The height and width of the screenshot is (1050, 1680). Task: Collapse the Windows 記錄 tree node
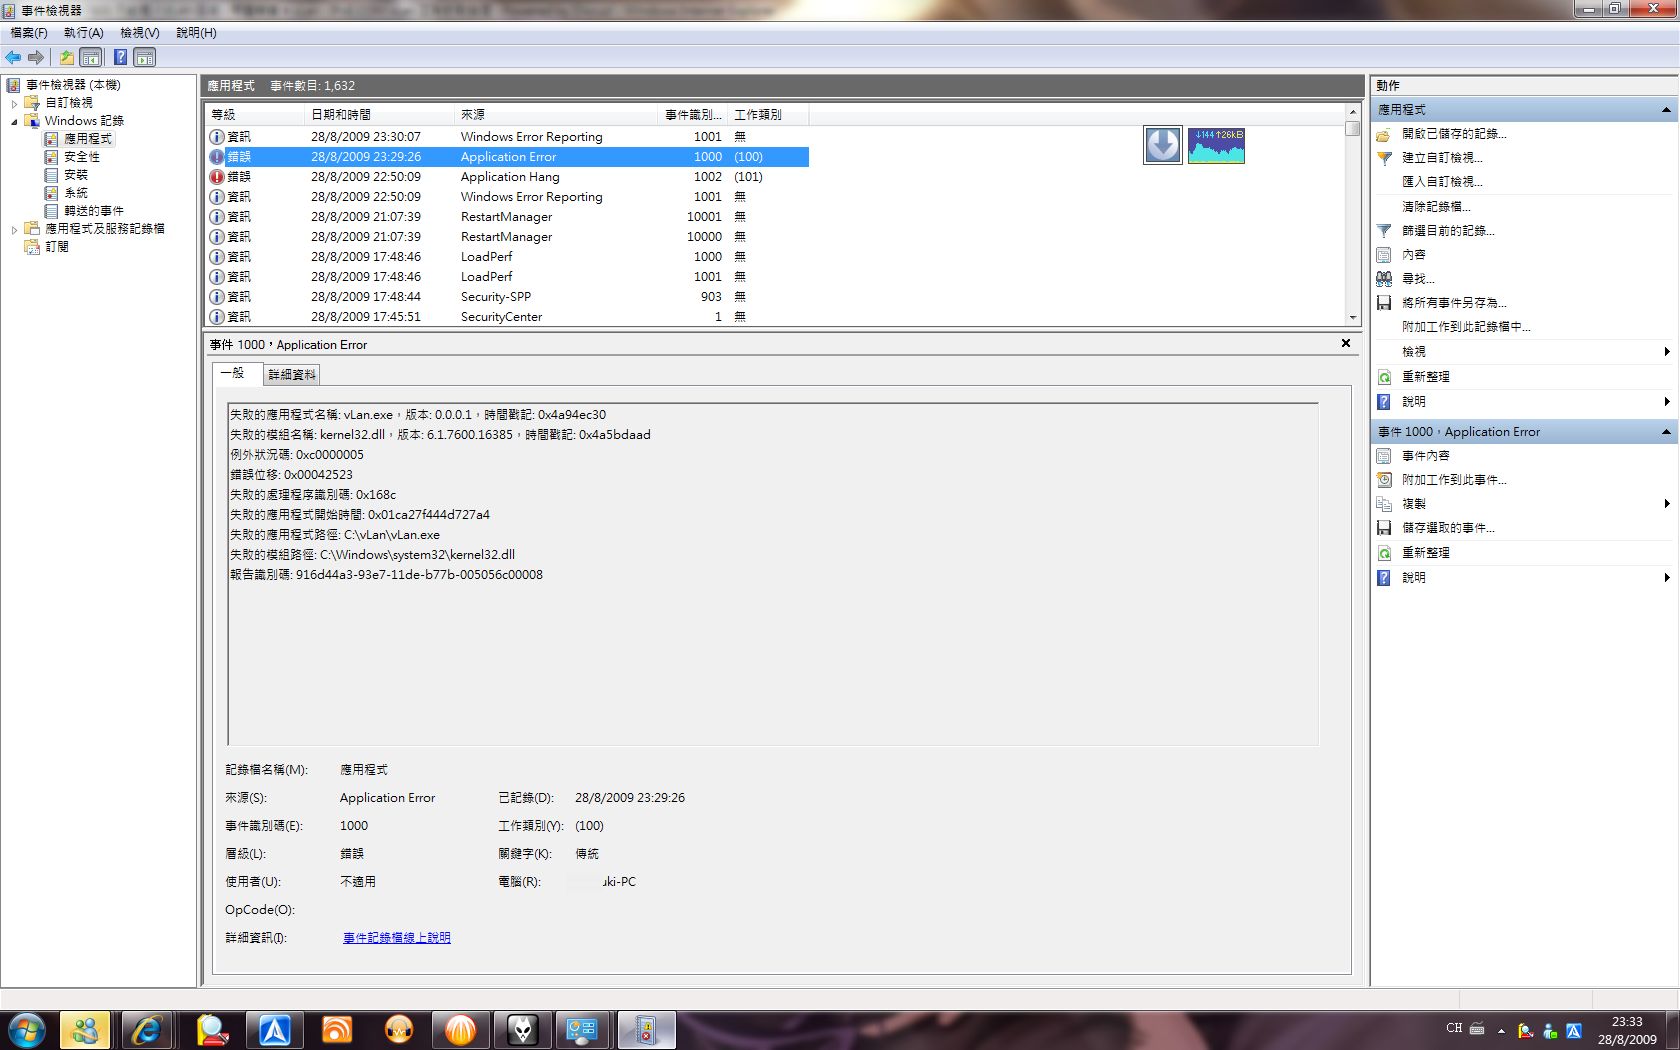pyautogui.click(x=15, y=121)
